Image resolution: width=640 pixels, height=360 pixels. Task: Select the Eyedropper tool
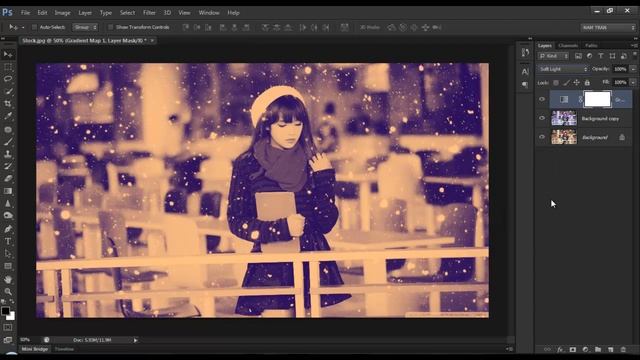tap(8, 116)
